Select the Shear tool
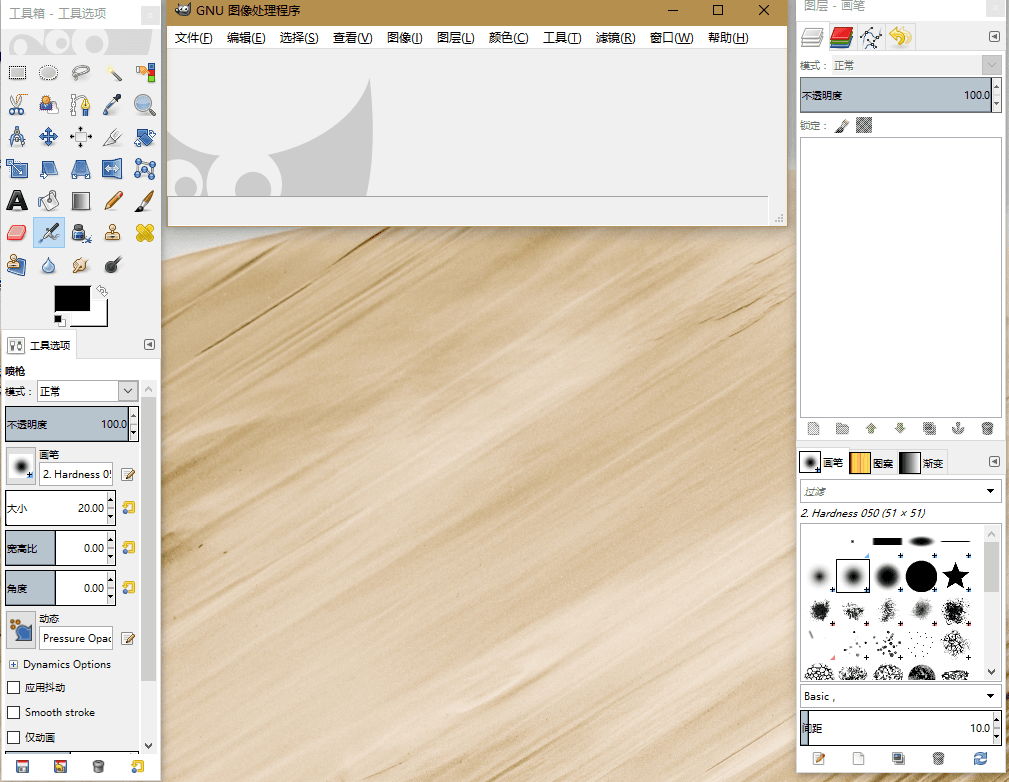This screenshot has height=782, width=1009. point(49,169)
